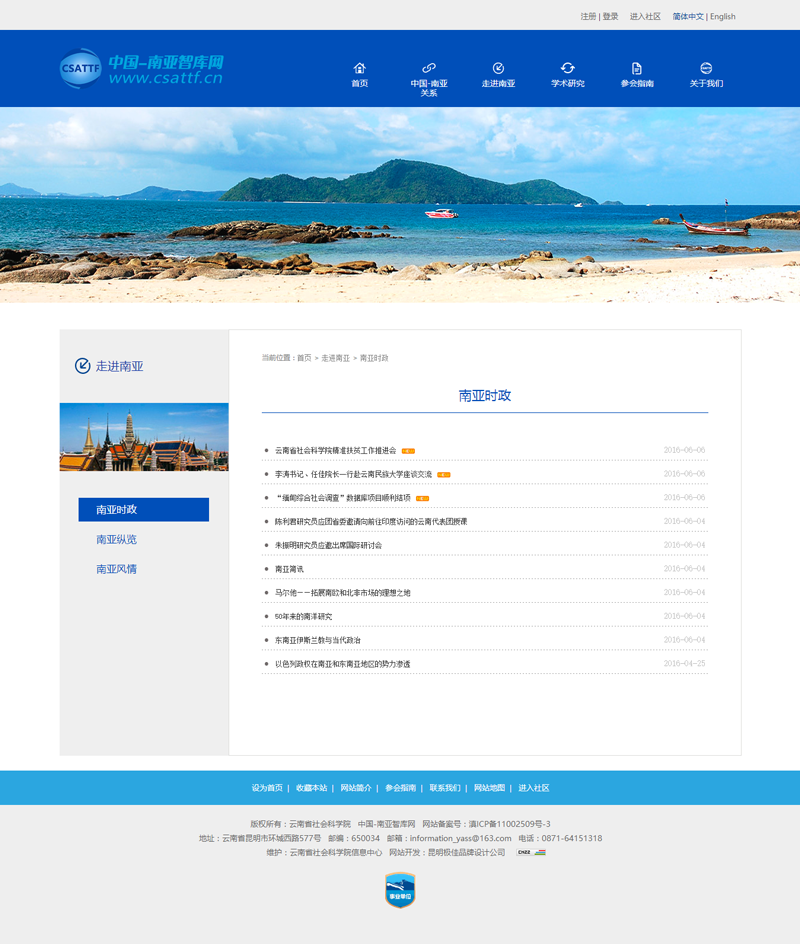Viewport: 800px width, 944px height.
Task: Open the article 朱振明研究员应邀出席国际研讨会
Action: pos(329,545)
